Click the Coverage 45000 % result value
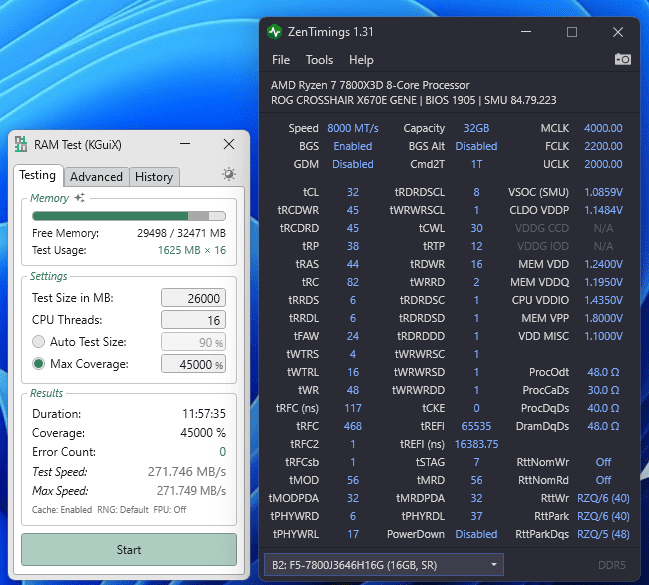This screenshot has width=649, height=585. pyautogui.click(x=203, y=433)
